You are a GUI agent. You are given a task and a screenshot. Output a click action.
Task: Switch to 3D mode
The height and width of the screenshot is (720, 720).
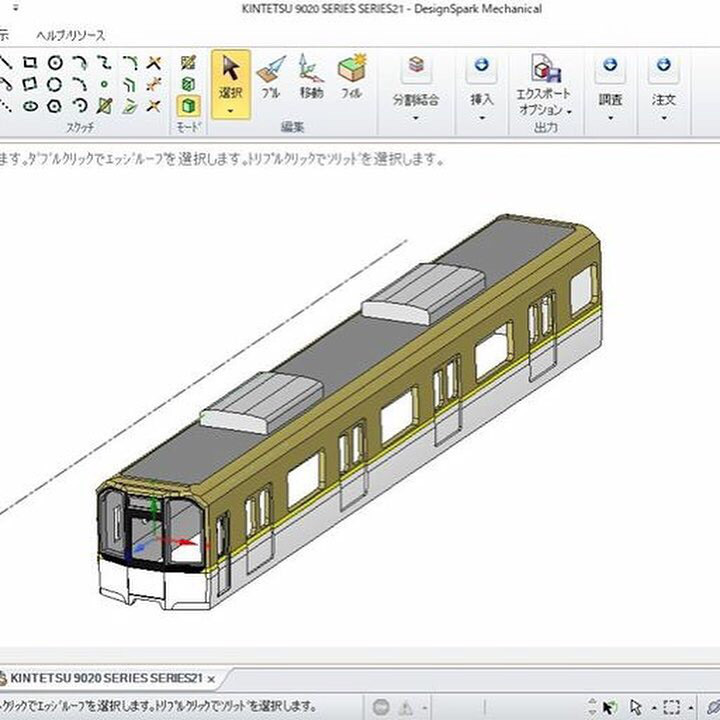pos(188,106)
